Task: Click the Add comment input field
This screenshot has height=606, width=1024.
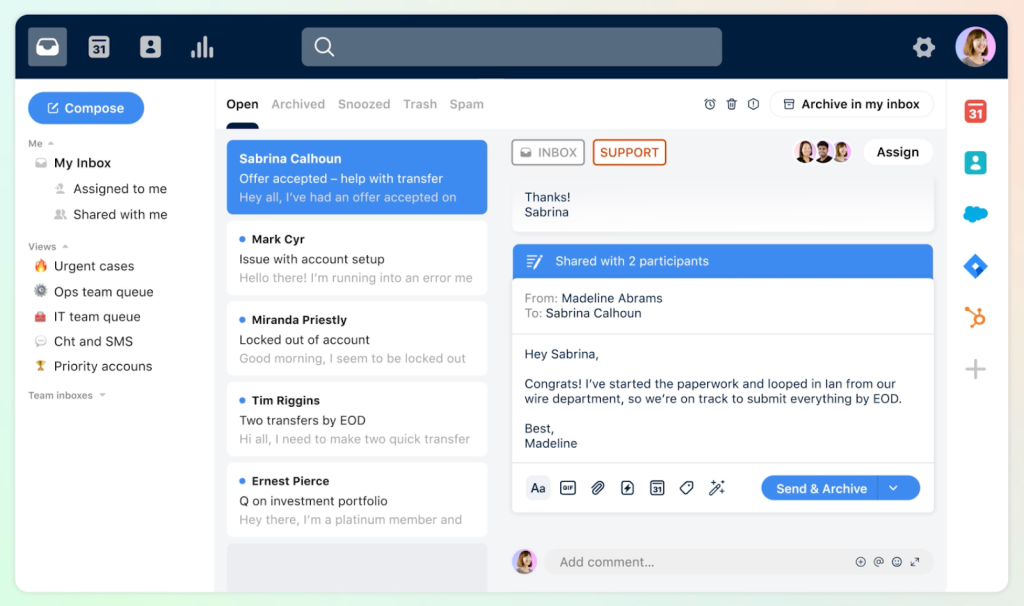Action: pyautogui.click(x=700, y=562)
